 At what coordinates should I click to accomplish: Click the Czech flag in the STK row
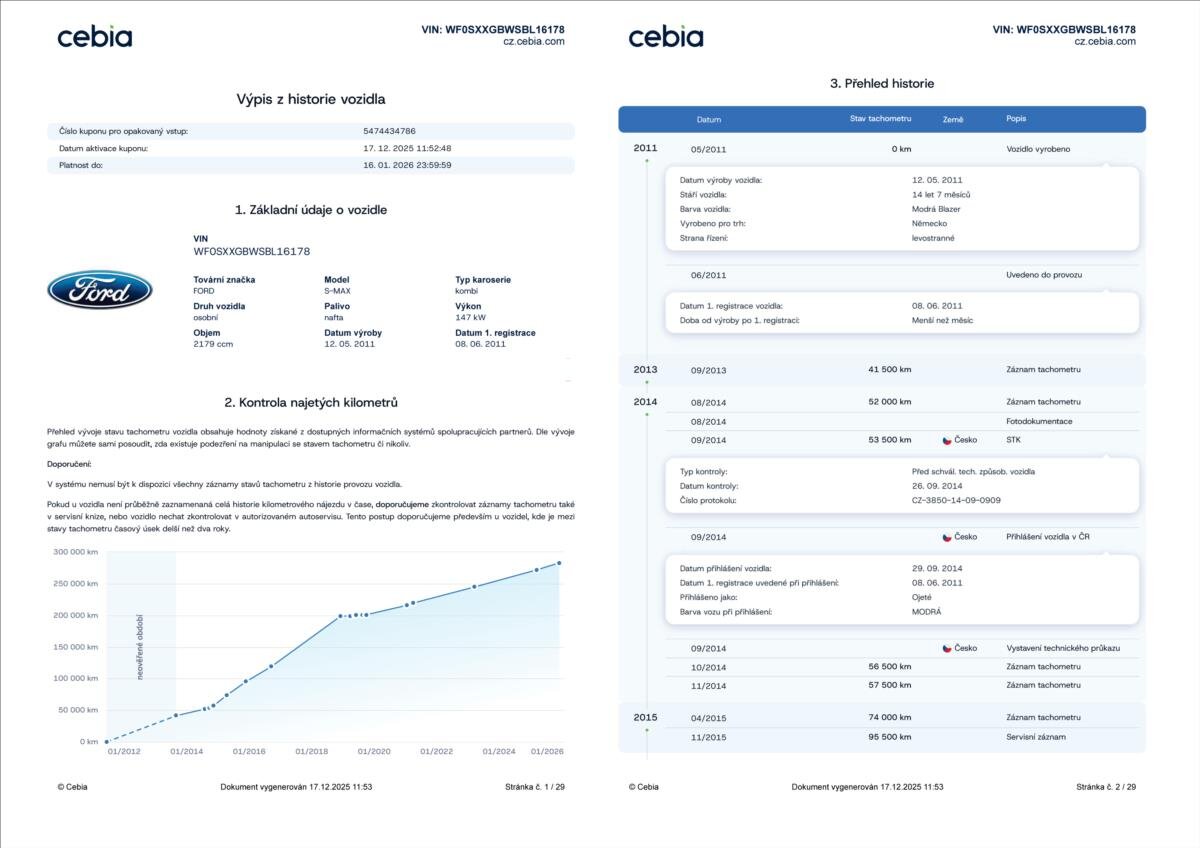947,440
